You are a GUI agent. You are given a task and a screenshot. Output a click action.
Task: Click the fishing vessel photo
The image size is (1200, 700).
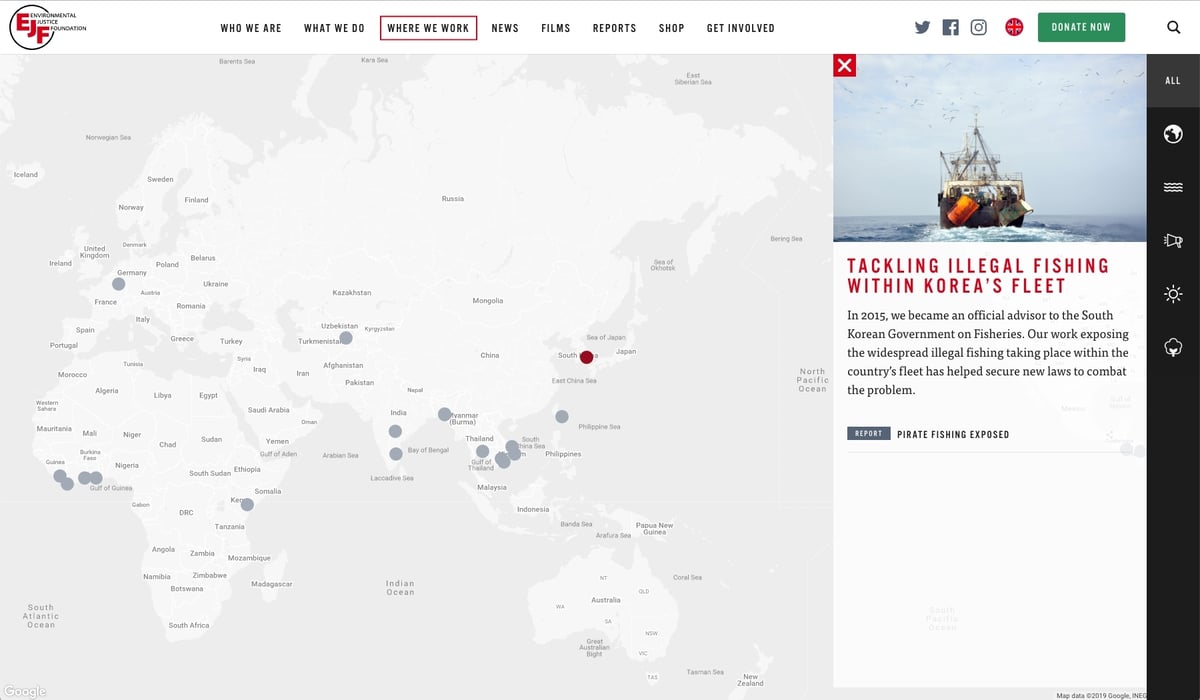990,148
